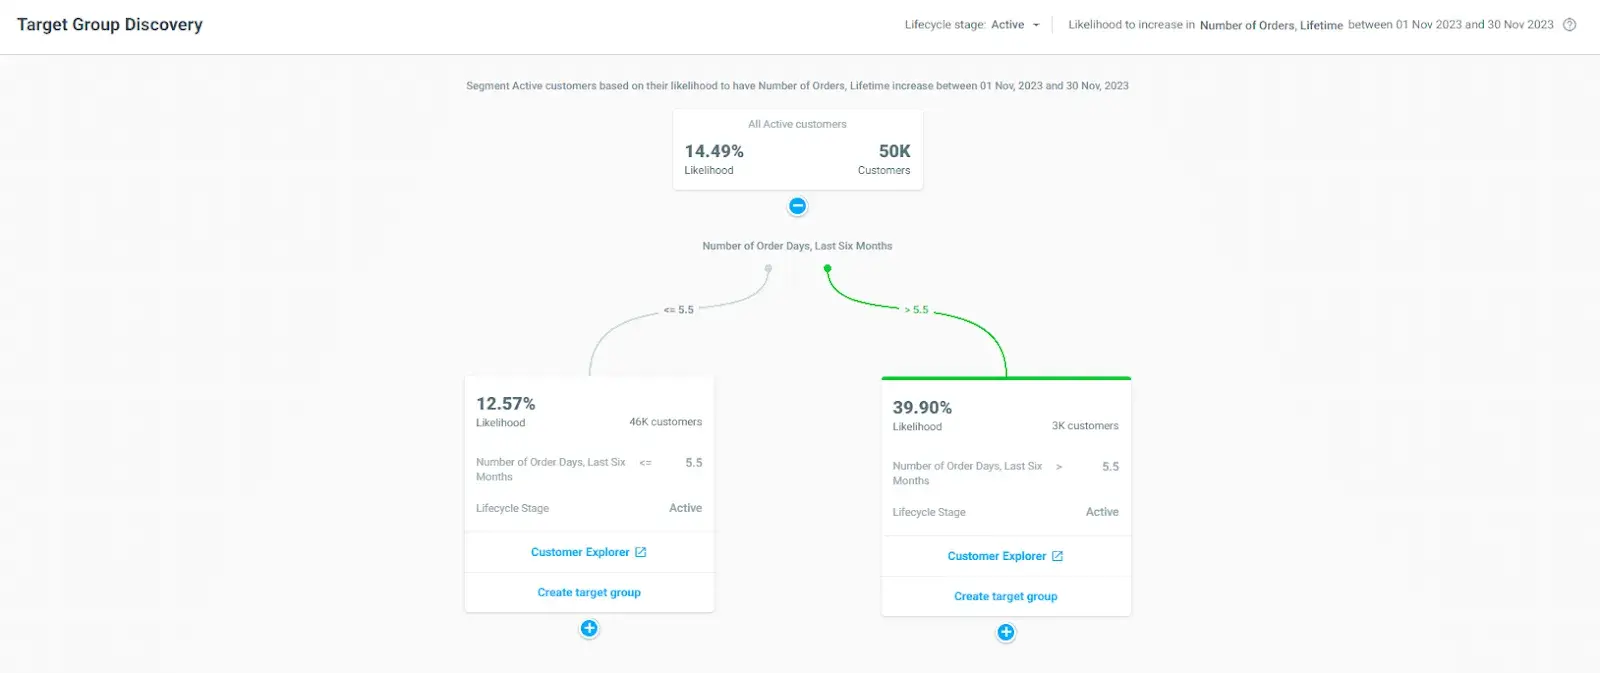The width and height of the screenshot is (1600, 673).
Task: Select the gray branch connector dot
Action: pos(768,268)
